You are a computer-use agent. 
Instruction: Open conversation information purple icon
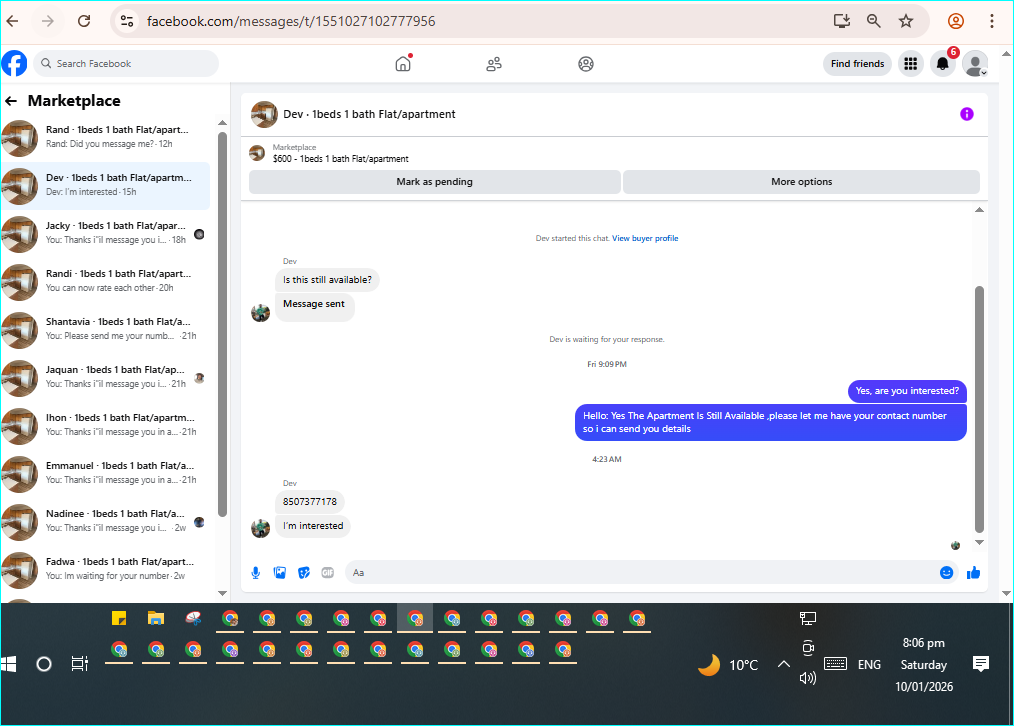[967, 114]
